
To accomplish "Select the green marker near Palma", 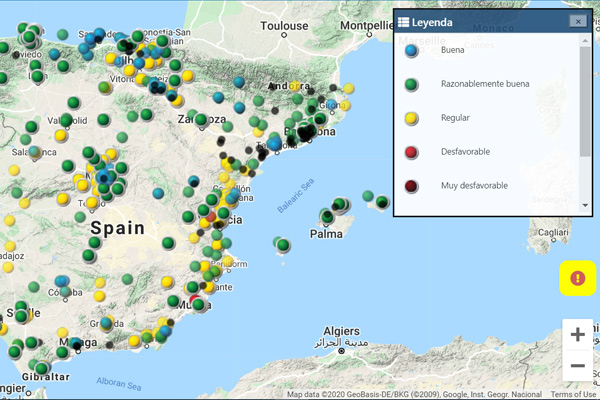I will click(327, 217).
